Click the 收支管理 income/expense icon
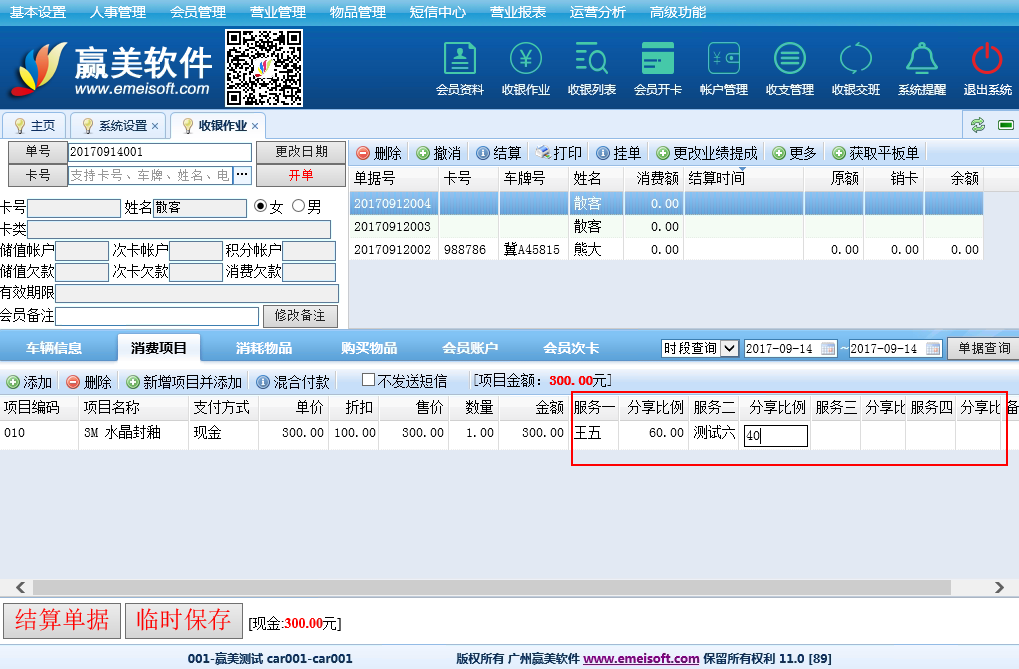1019x669 pixels. tap(789, 61)
